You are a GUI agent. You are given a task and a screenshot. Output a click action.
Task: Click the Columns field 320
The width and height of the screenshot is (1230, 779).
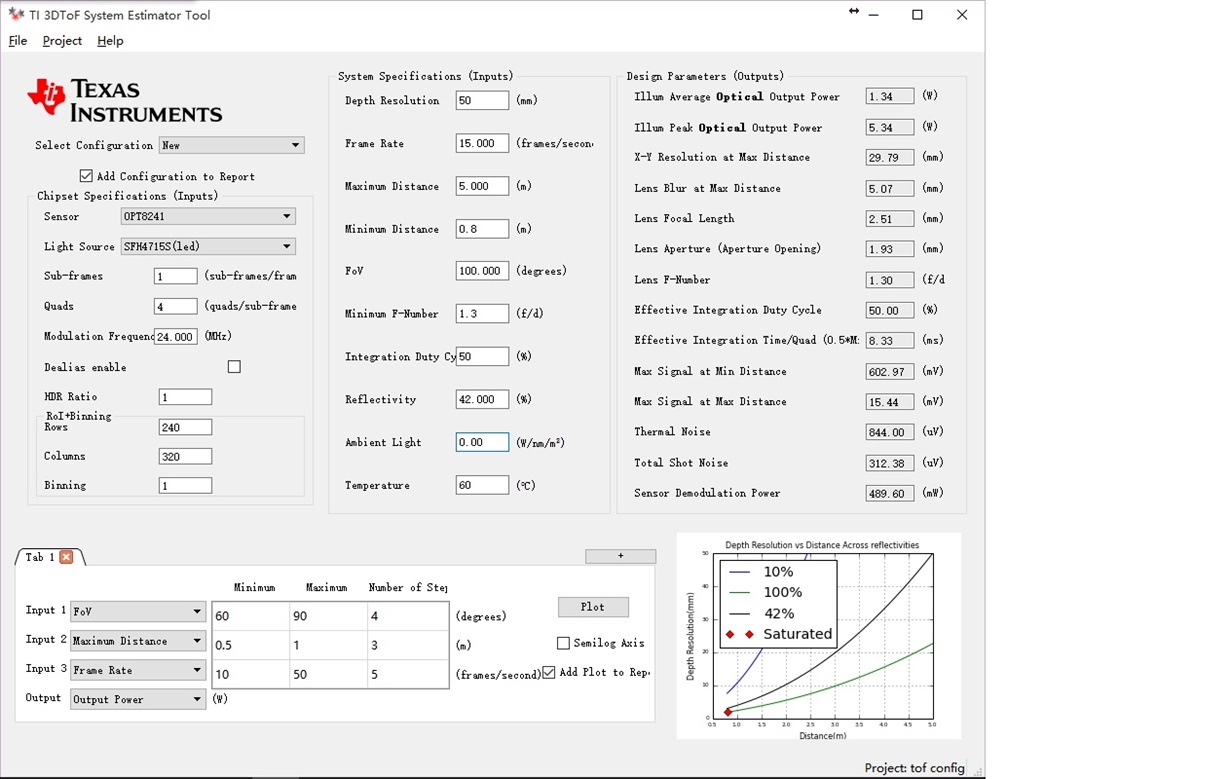pos(185,456)
